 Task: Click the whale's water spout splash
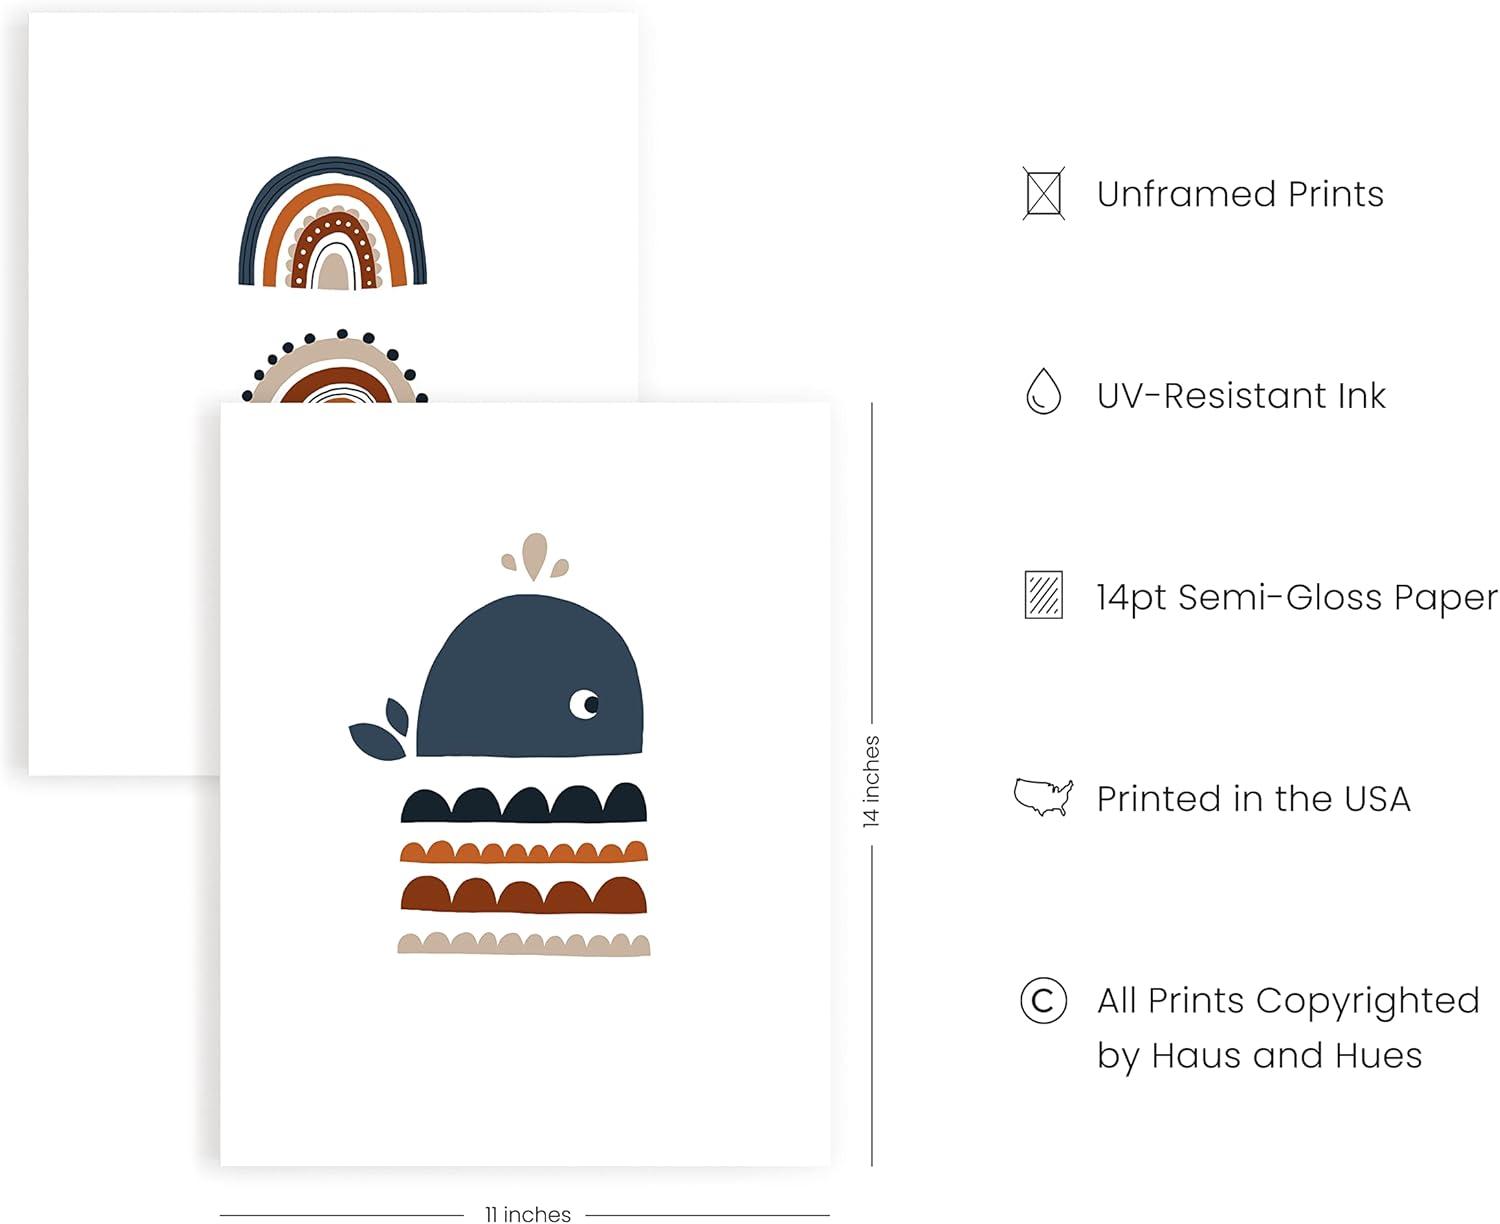[535, 557]
